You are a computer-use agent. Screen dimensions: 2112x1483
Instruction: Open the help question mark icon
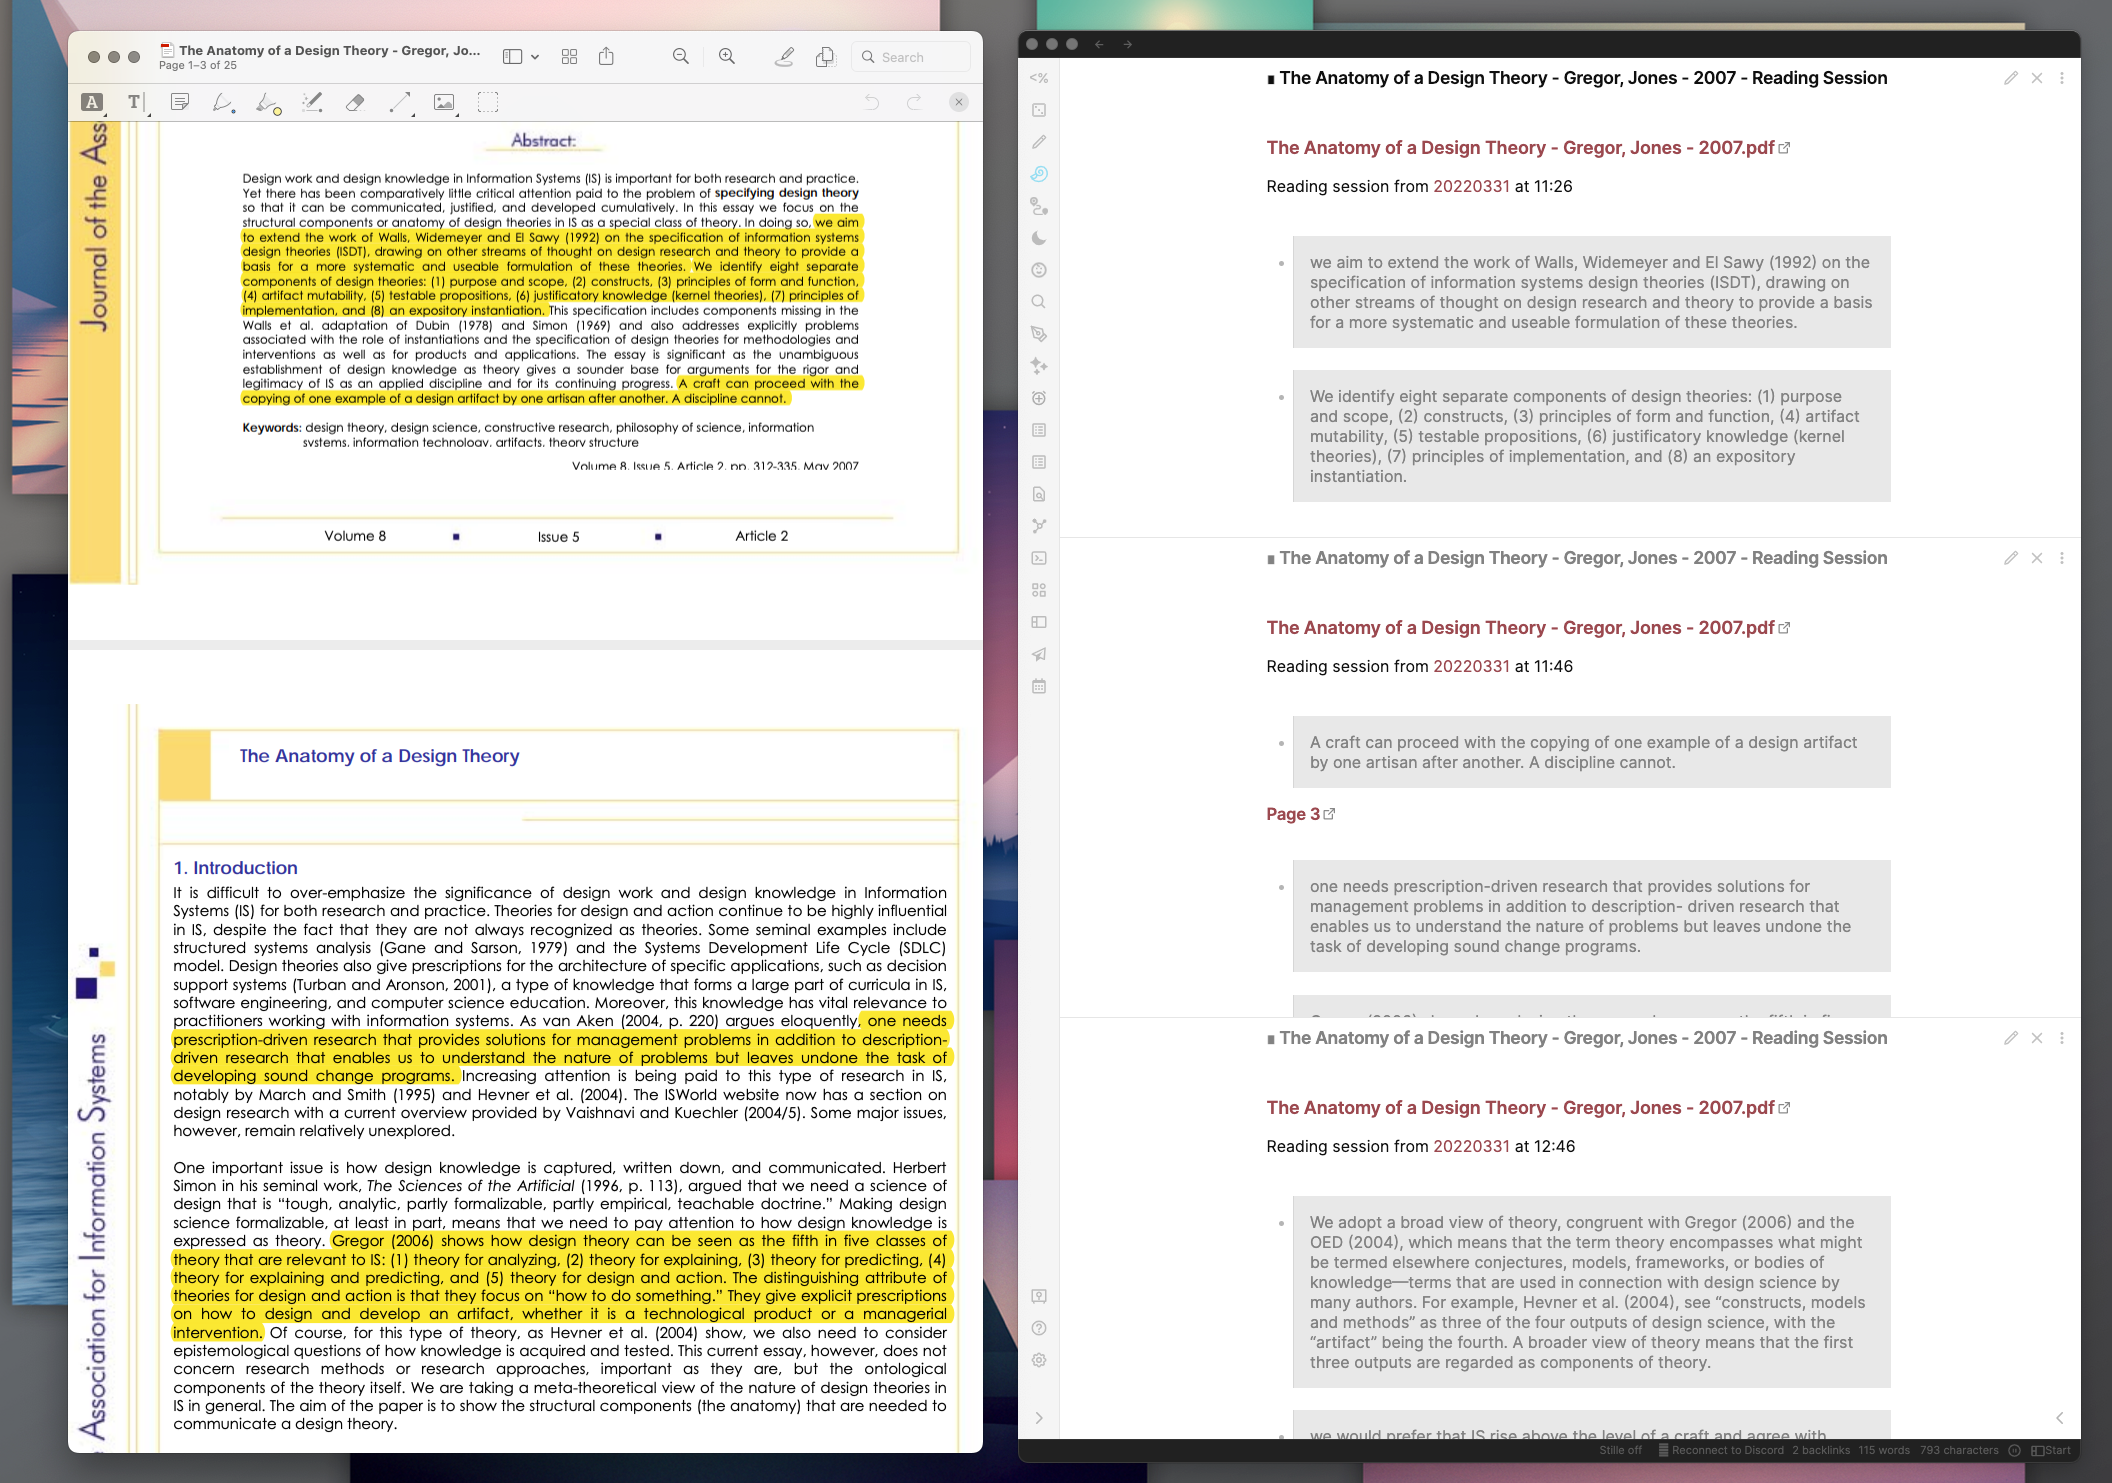tap(1039, 1328)
